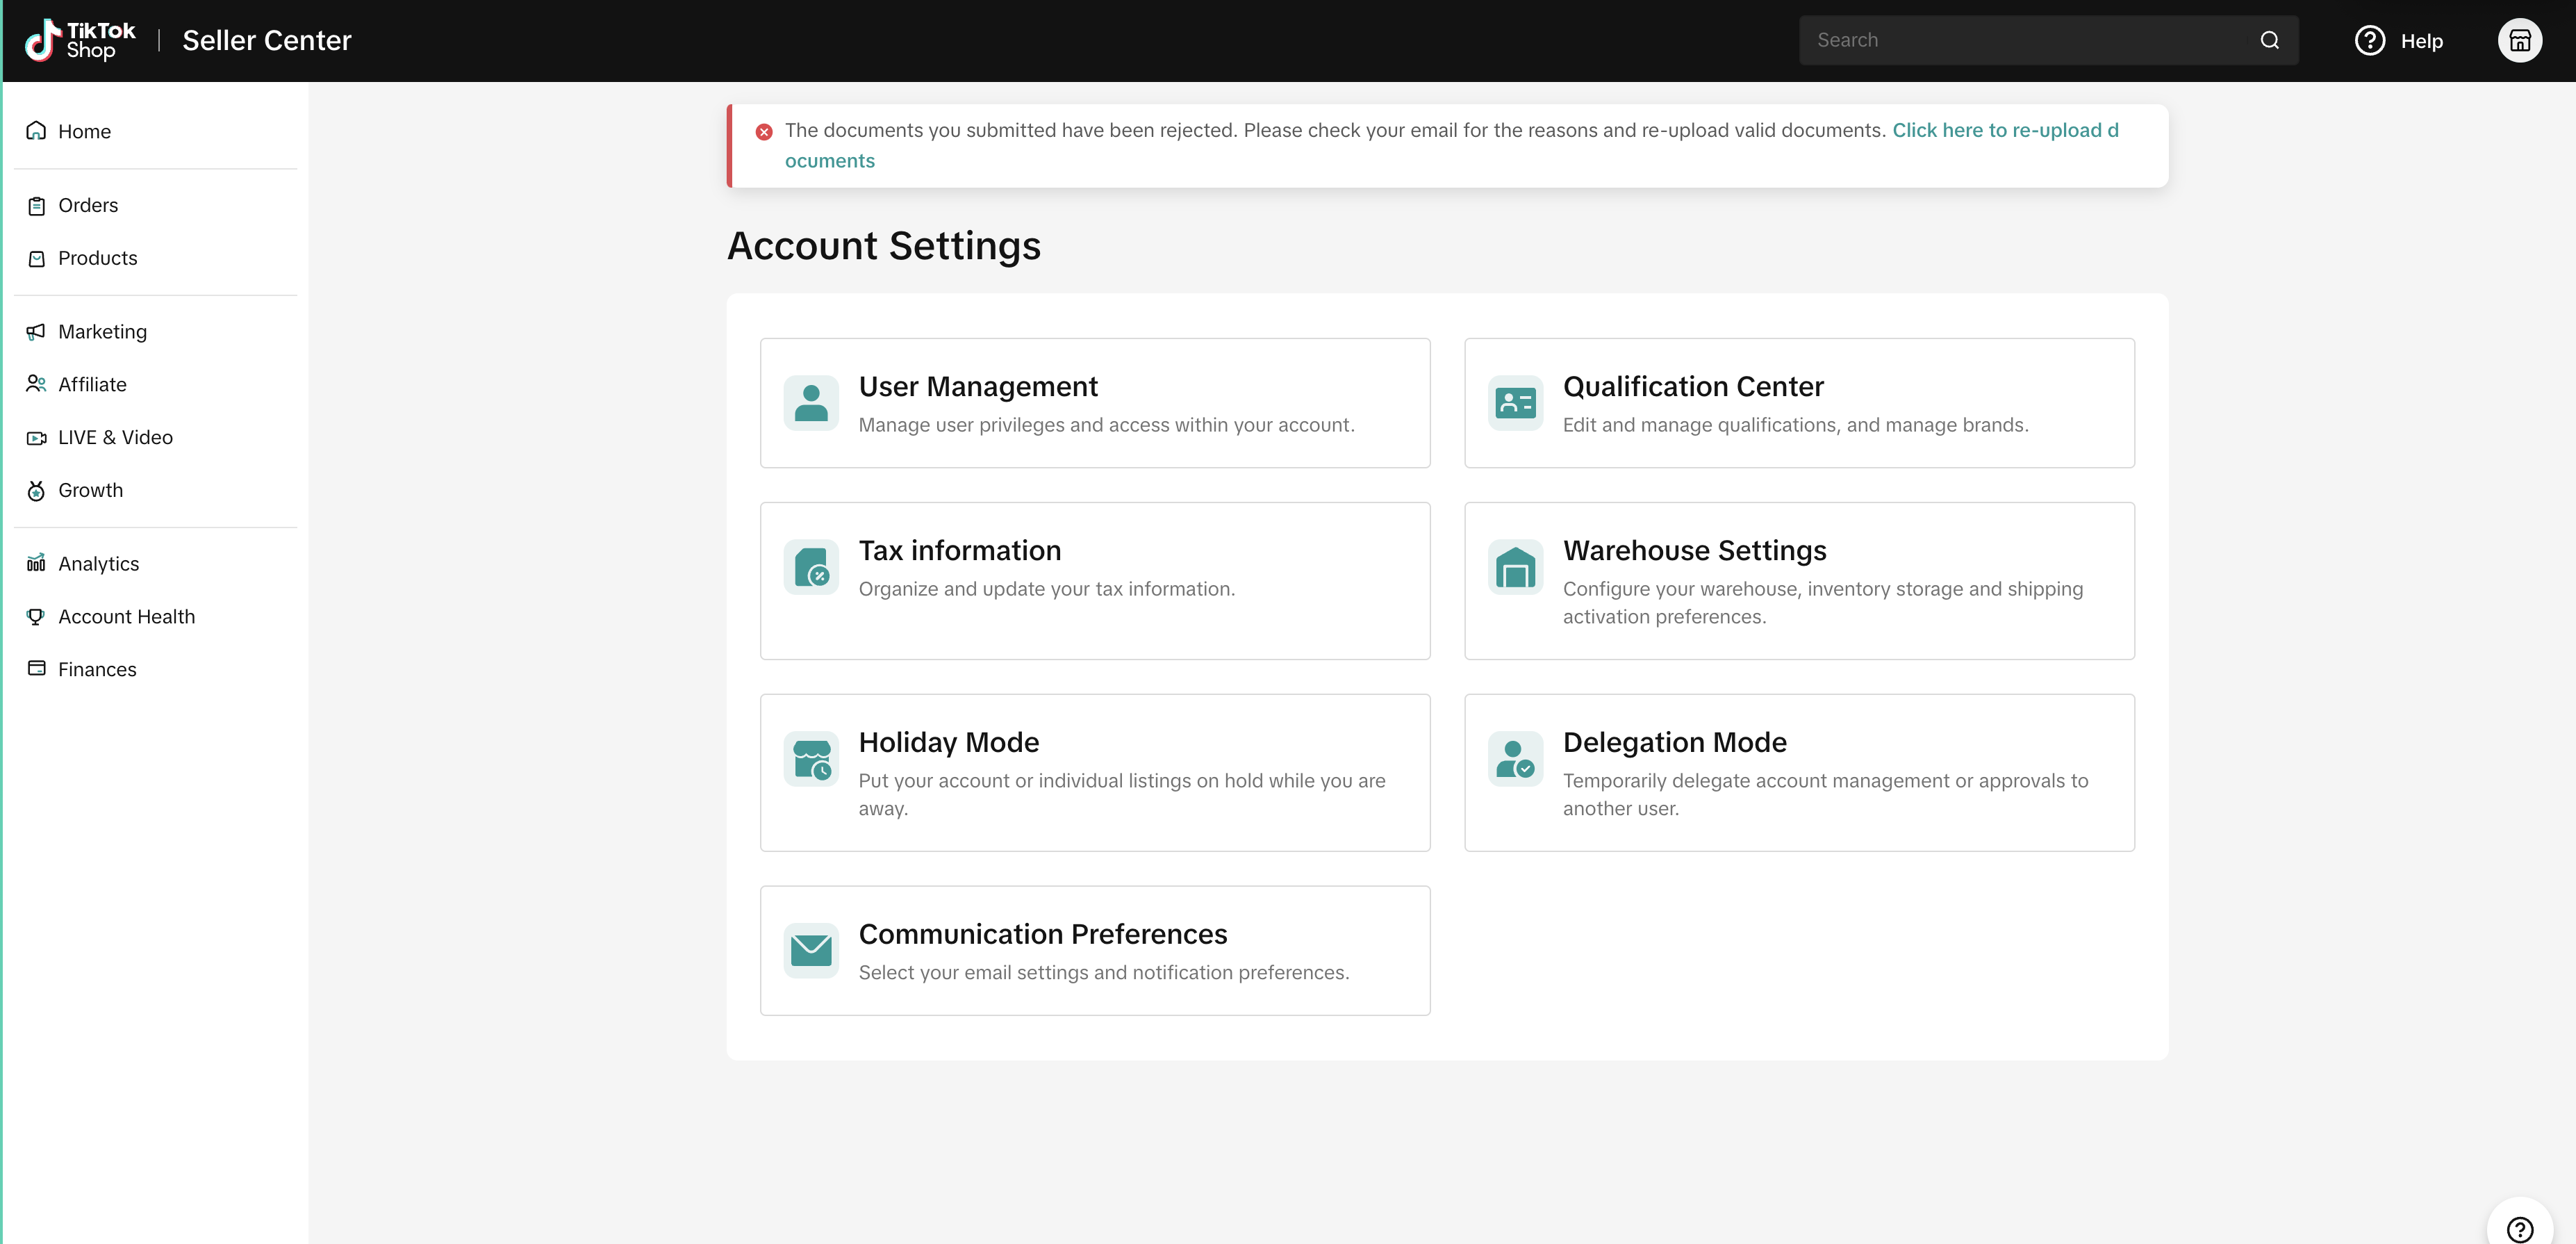Screen dimensions: 2576x1244
Task: Open the Marketing sidebar section
Action: pyautogui.click(x=102, y=331)
